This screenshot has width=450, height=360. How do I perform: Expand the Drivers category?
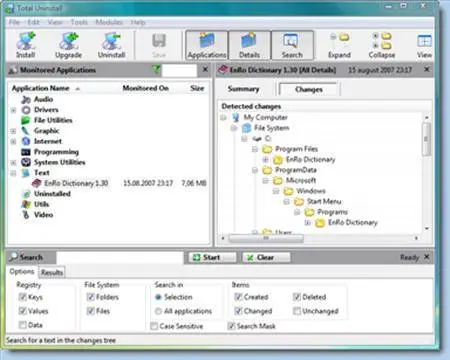point(13,110)
